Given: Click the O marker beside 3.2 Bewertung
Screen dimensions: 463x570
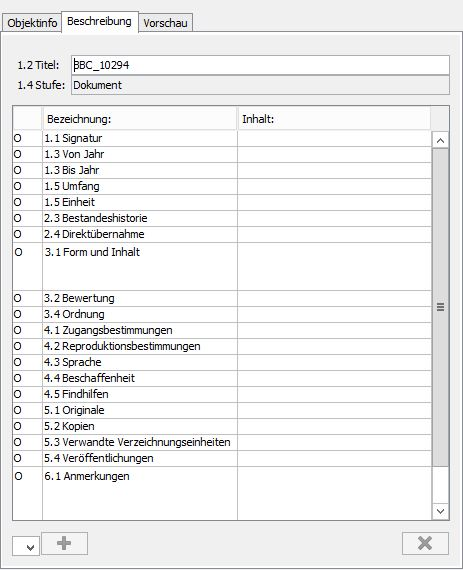Looking at the screenshot, I should click(x=17, y=298).
